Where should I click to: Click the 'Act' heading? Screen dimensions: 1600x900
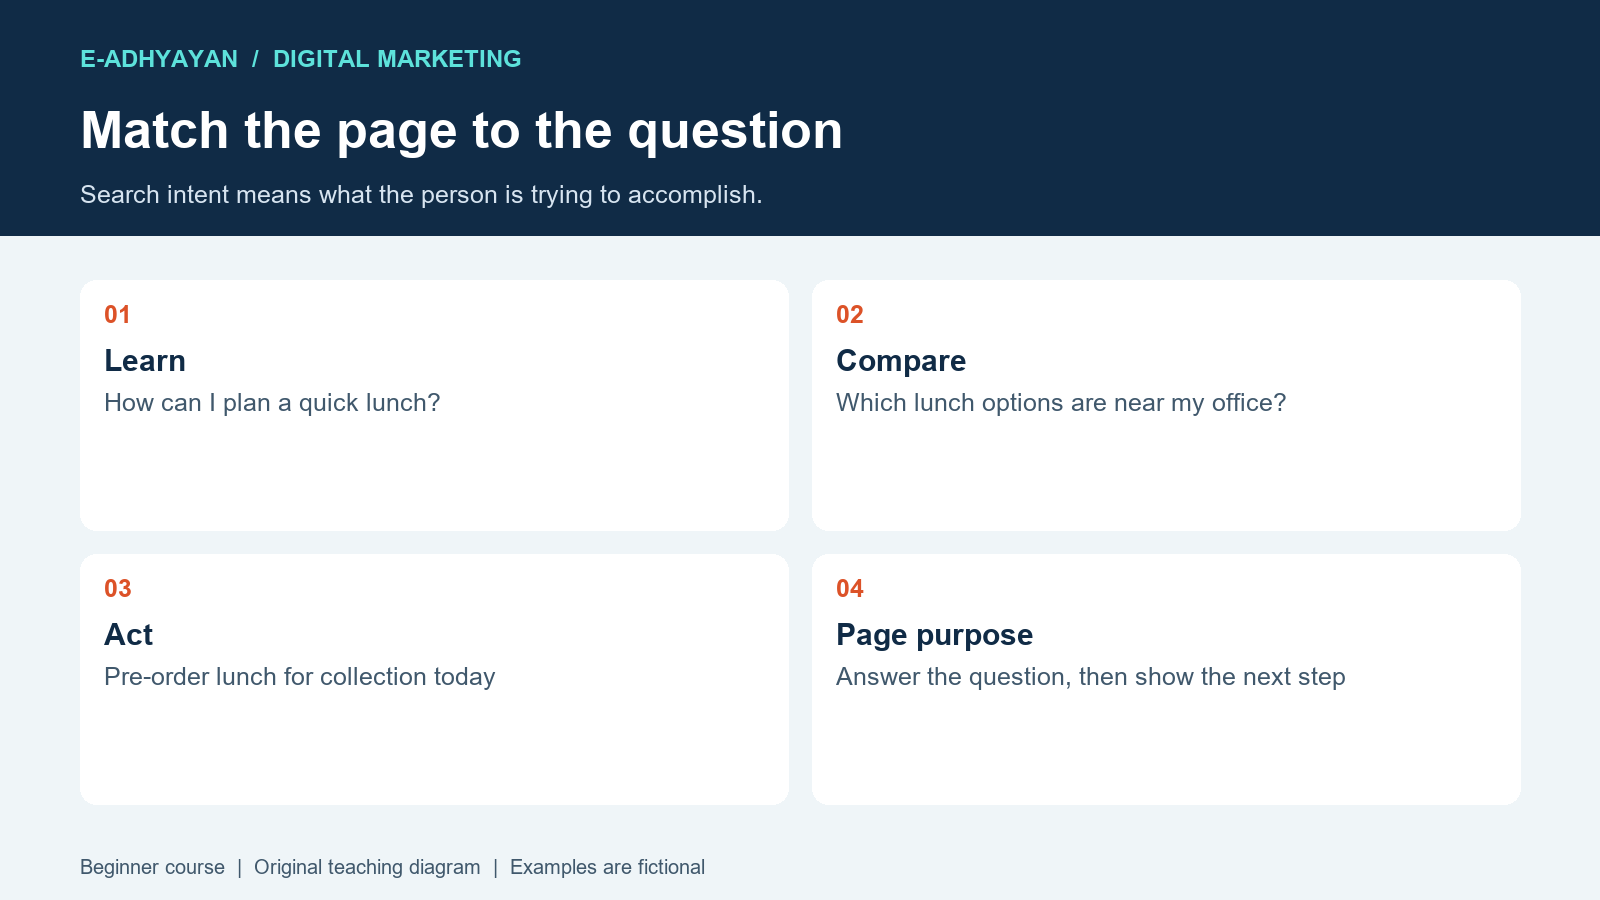pyautogui.click(x=128, y=634)
